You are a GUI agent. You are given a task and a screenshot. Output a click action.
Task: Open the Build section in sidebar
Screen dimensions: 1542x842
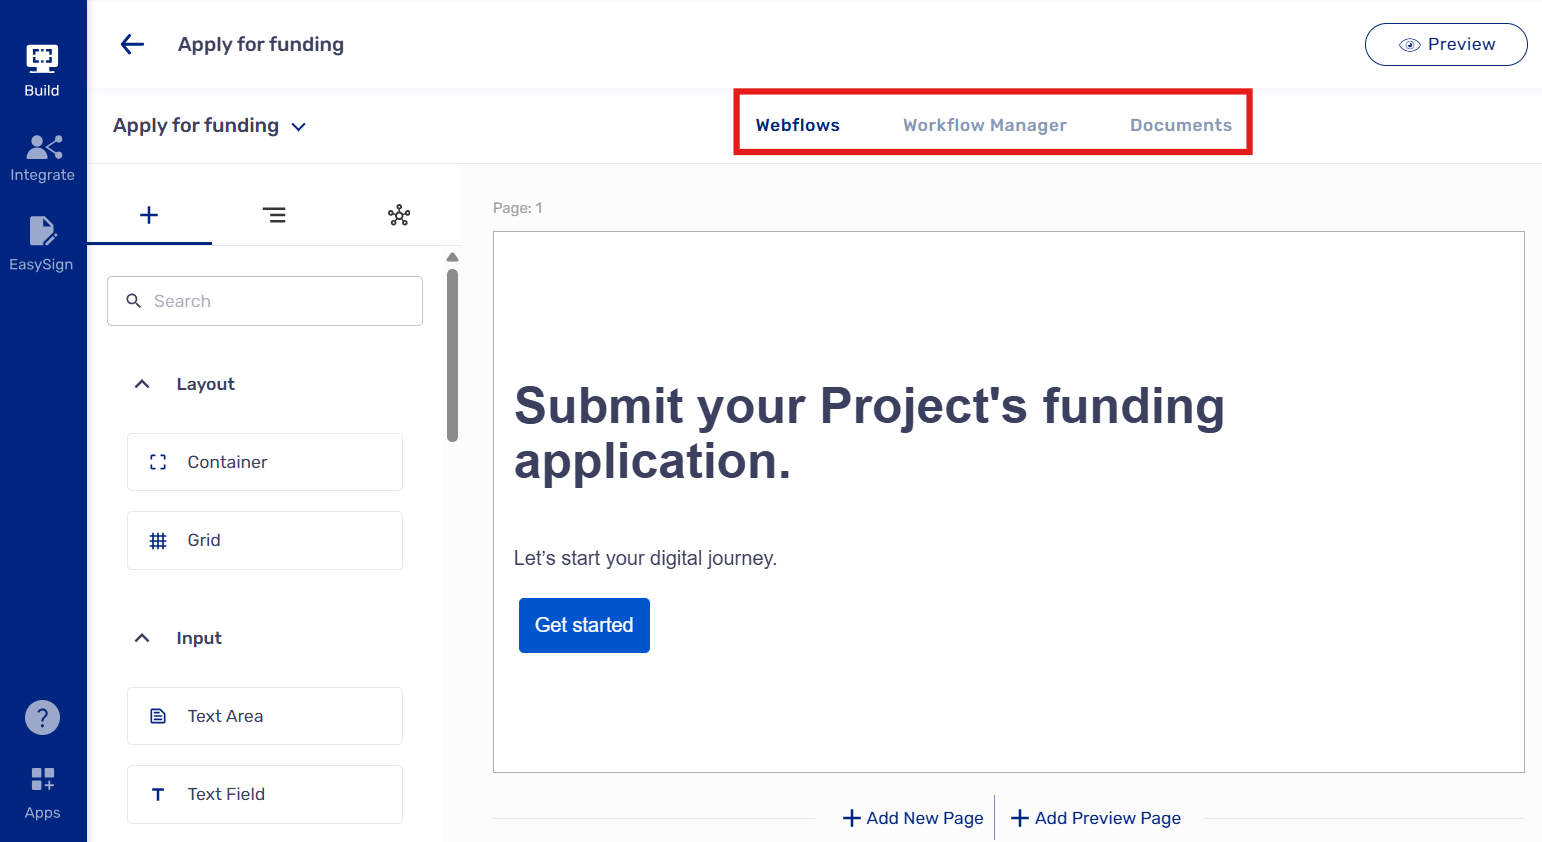click(x=42, y=70)
